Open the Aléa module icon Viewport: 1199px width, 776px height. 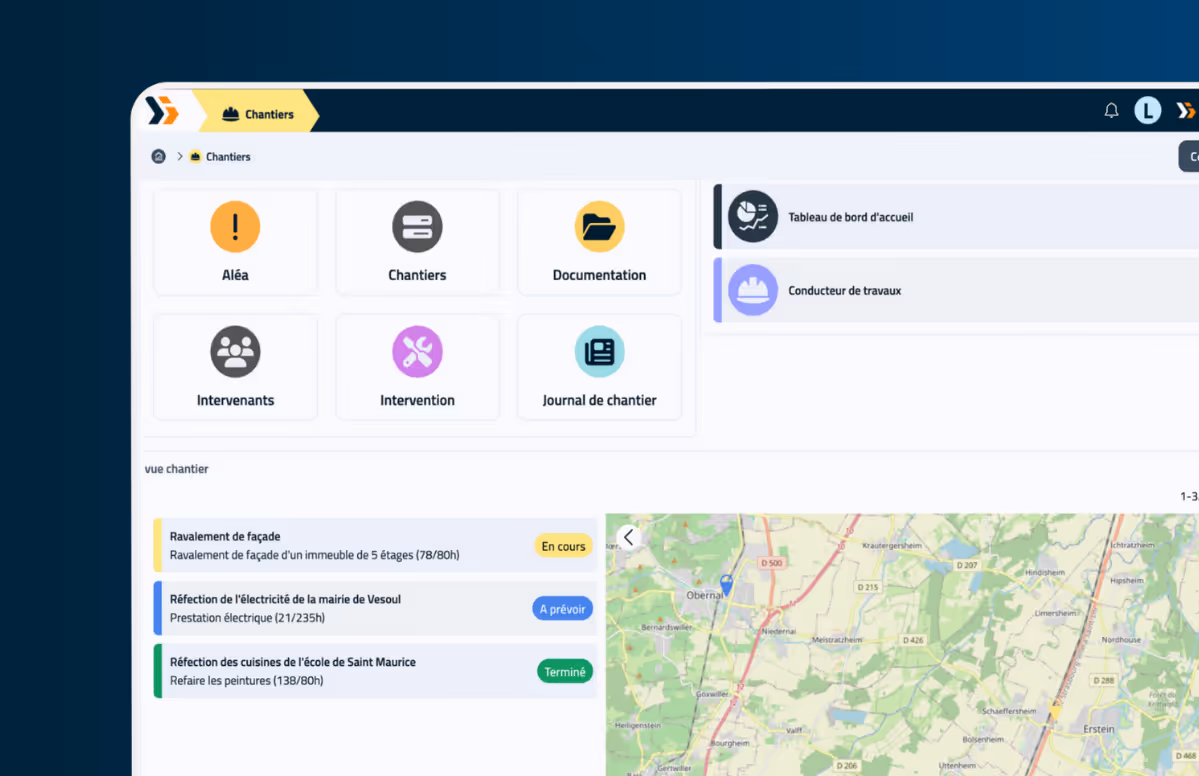click(x=235, y=226)
